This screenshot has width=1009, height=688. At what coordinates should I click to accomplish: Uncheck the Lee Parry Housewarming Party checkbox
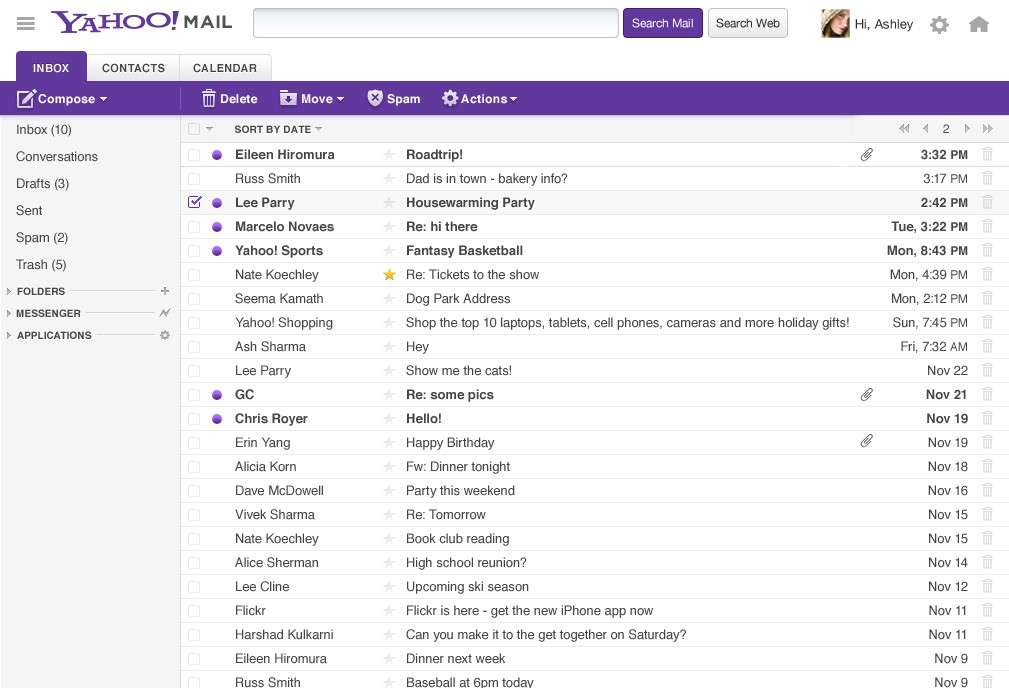195,202
